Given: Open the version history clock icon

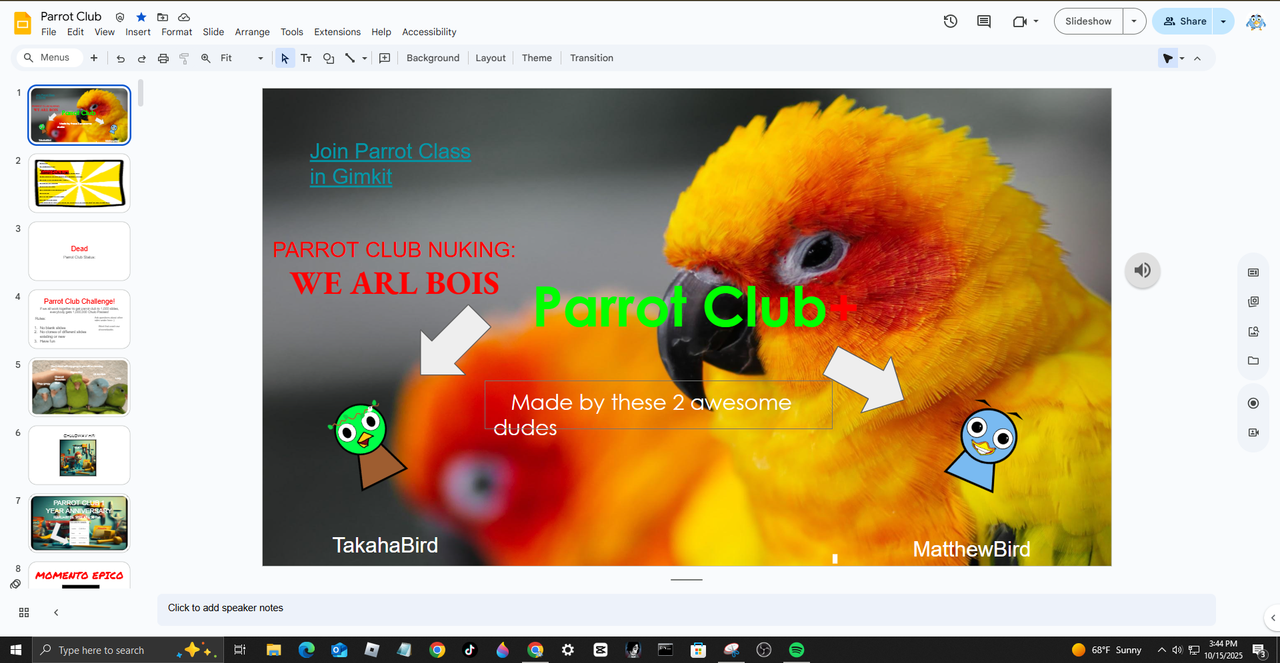Looking at the screenshot, I should coord(950,21).
